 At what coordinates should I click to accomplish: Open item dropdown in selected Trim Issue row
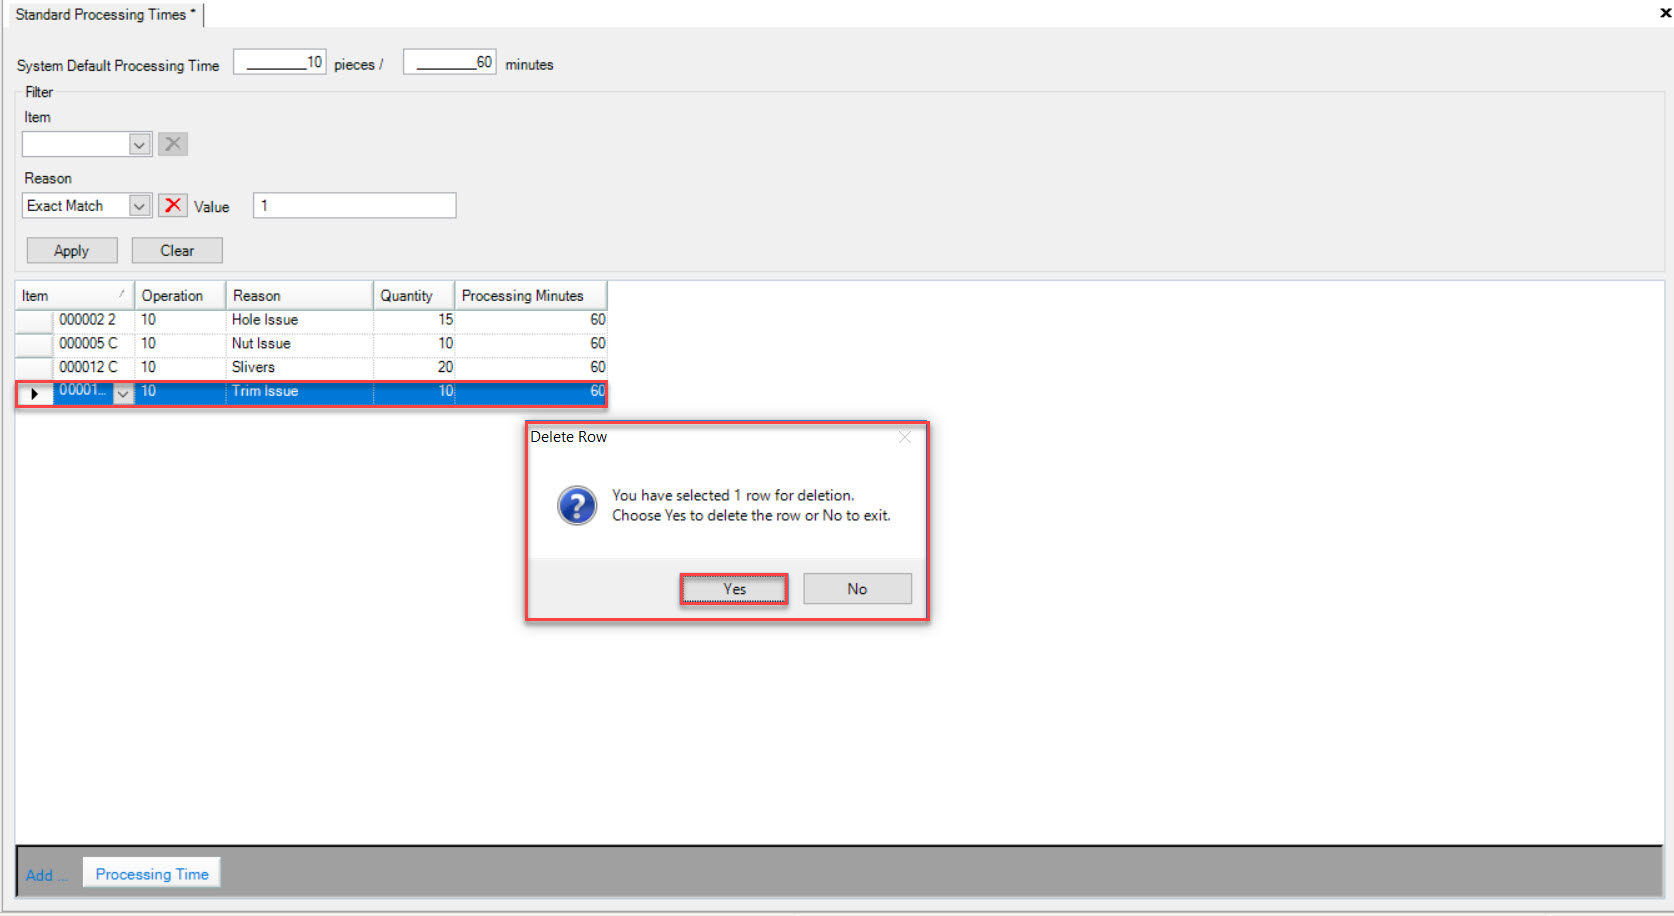point(123,393)
